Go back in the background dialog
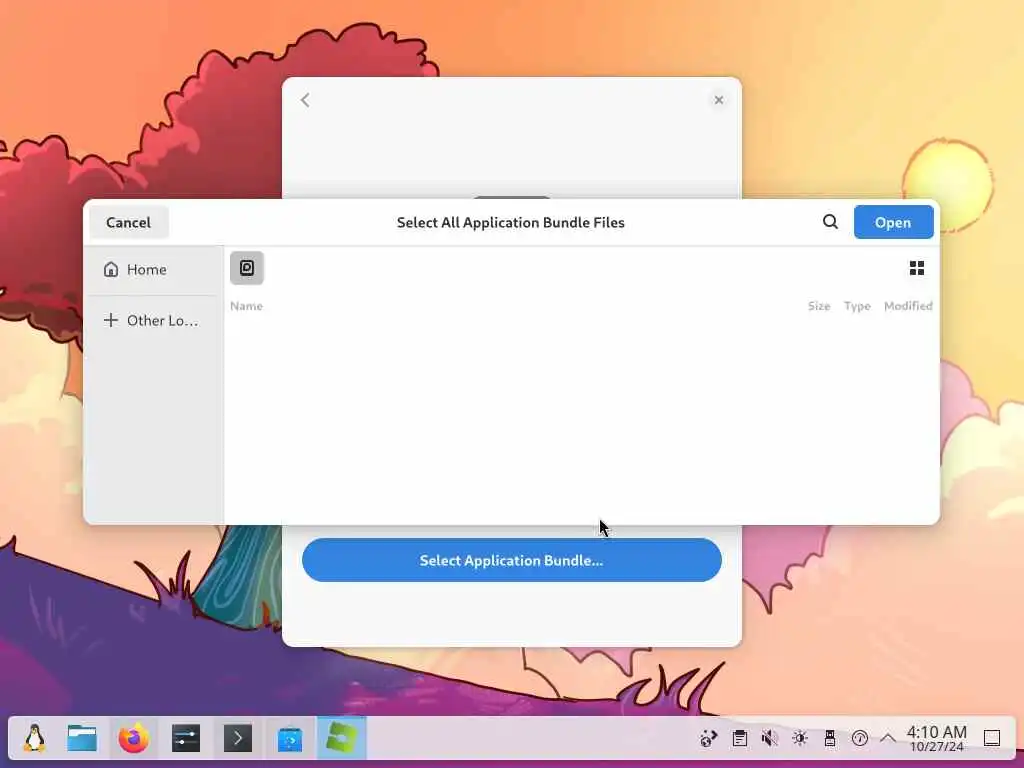This screenshot has height=768, width=1024. (x=305, y=100)
